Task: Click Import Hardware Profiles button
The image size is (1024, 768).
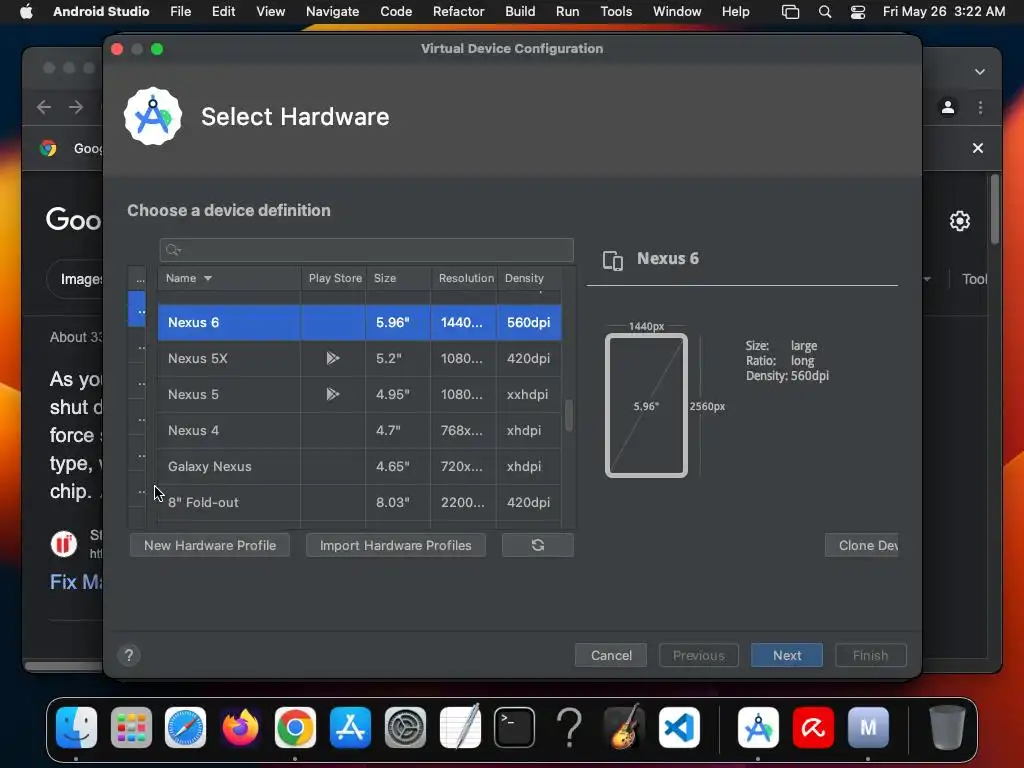Action: (x=395, y=545)
